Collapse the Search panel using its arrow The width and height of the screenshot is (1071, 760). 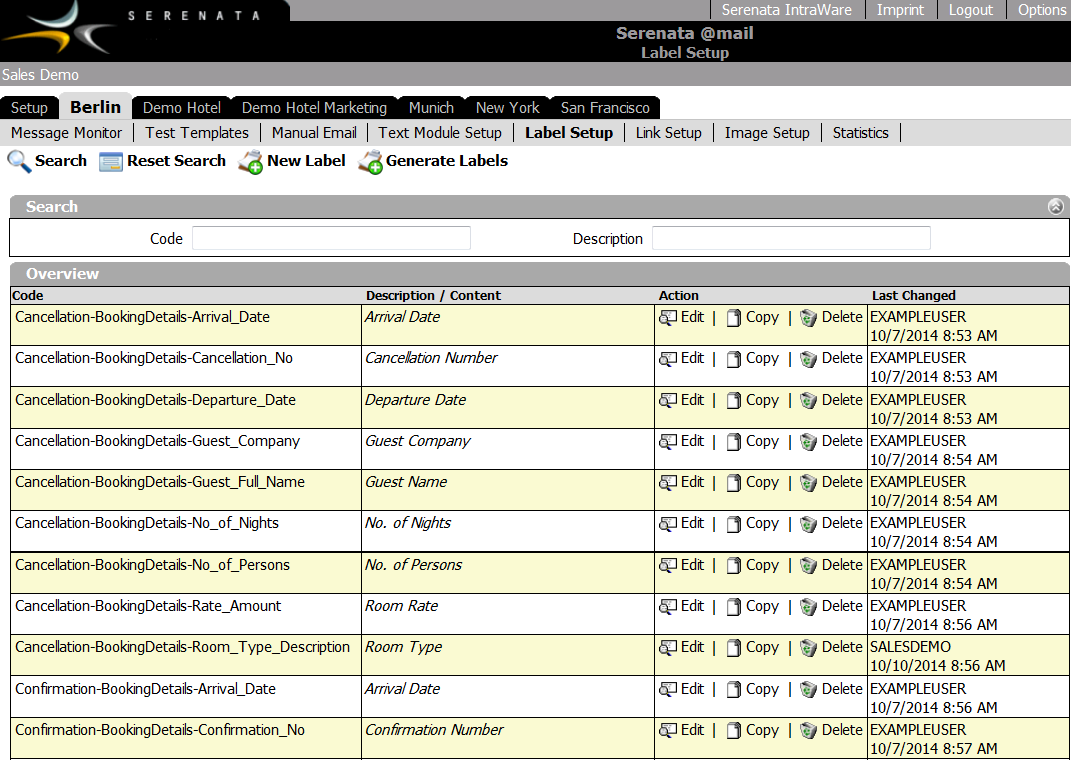point(1055,206)
